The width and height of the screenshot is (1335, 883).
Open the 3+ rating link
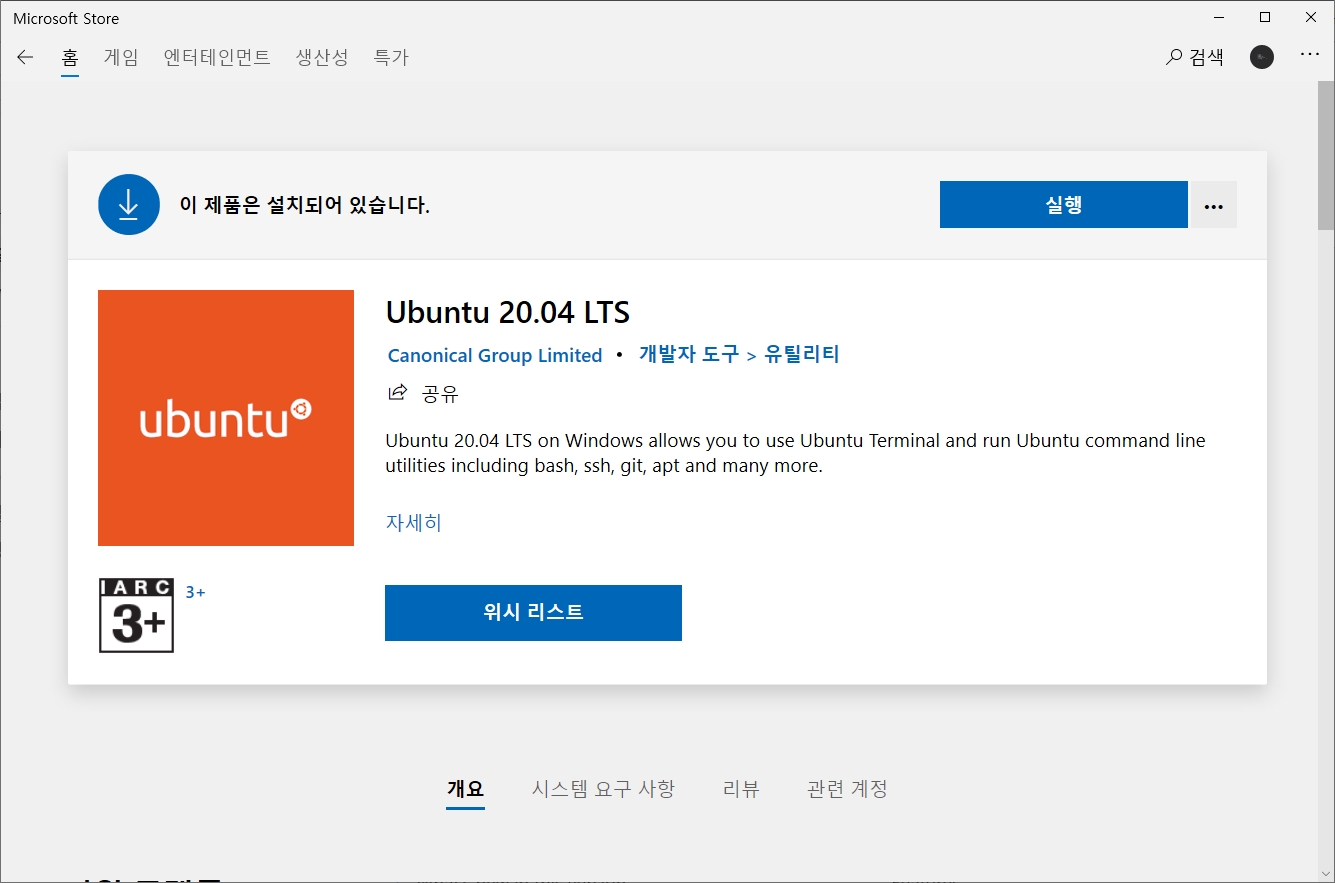pyautogui.click(x=195, y=592)
